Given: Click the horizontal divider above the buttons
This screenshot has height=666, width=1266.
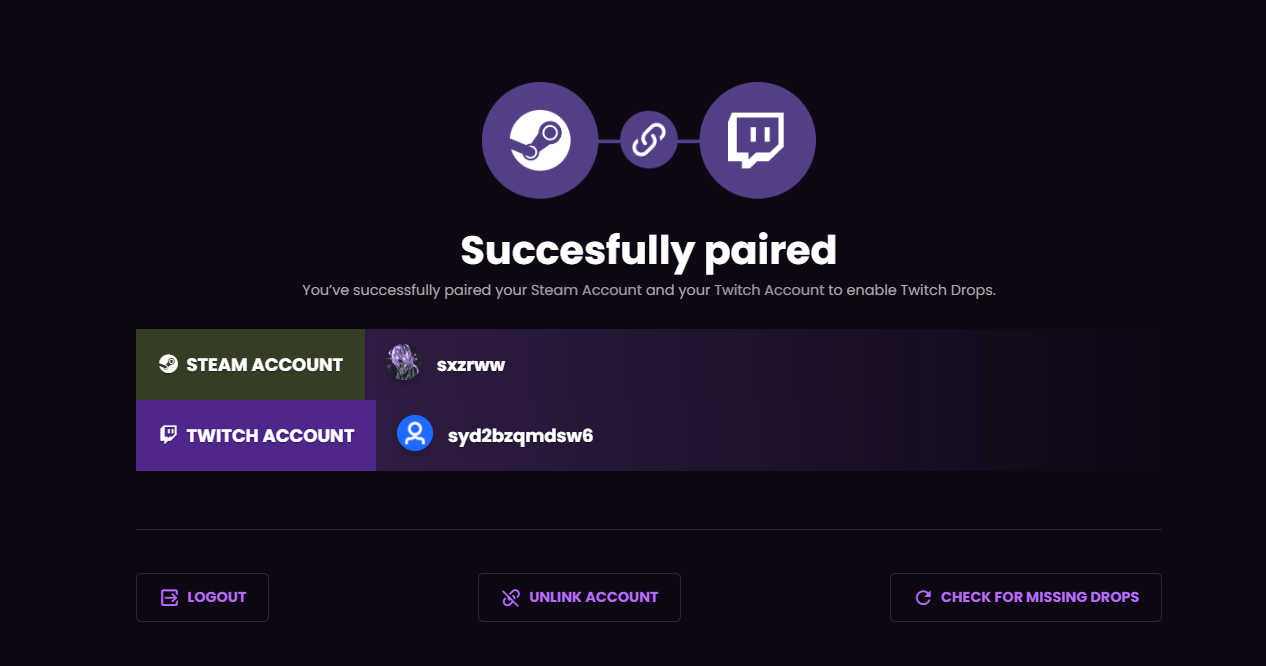Looking at the screenshot, I should click(649, 529).
